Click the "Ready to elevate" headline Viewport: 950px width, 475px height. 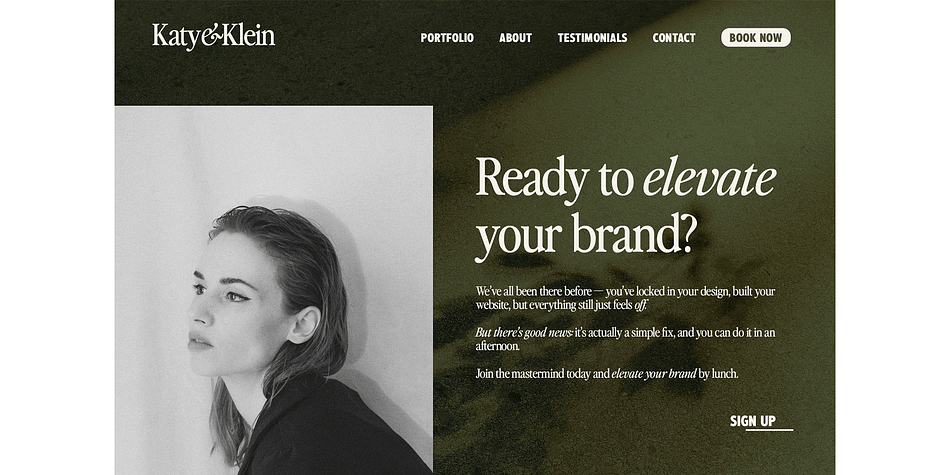[626, 178]
